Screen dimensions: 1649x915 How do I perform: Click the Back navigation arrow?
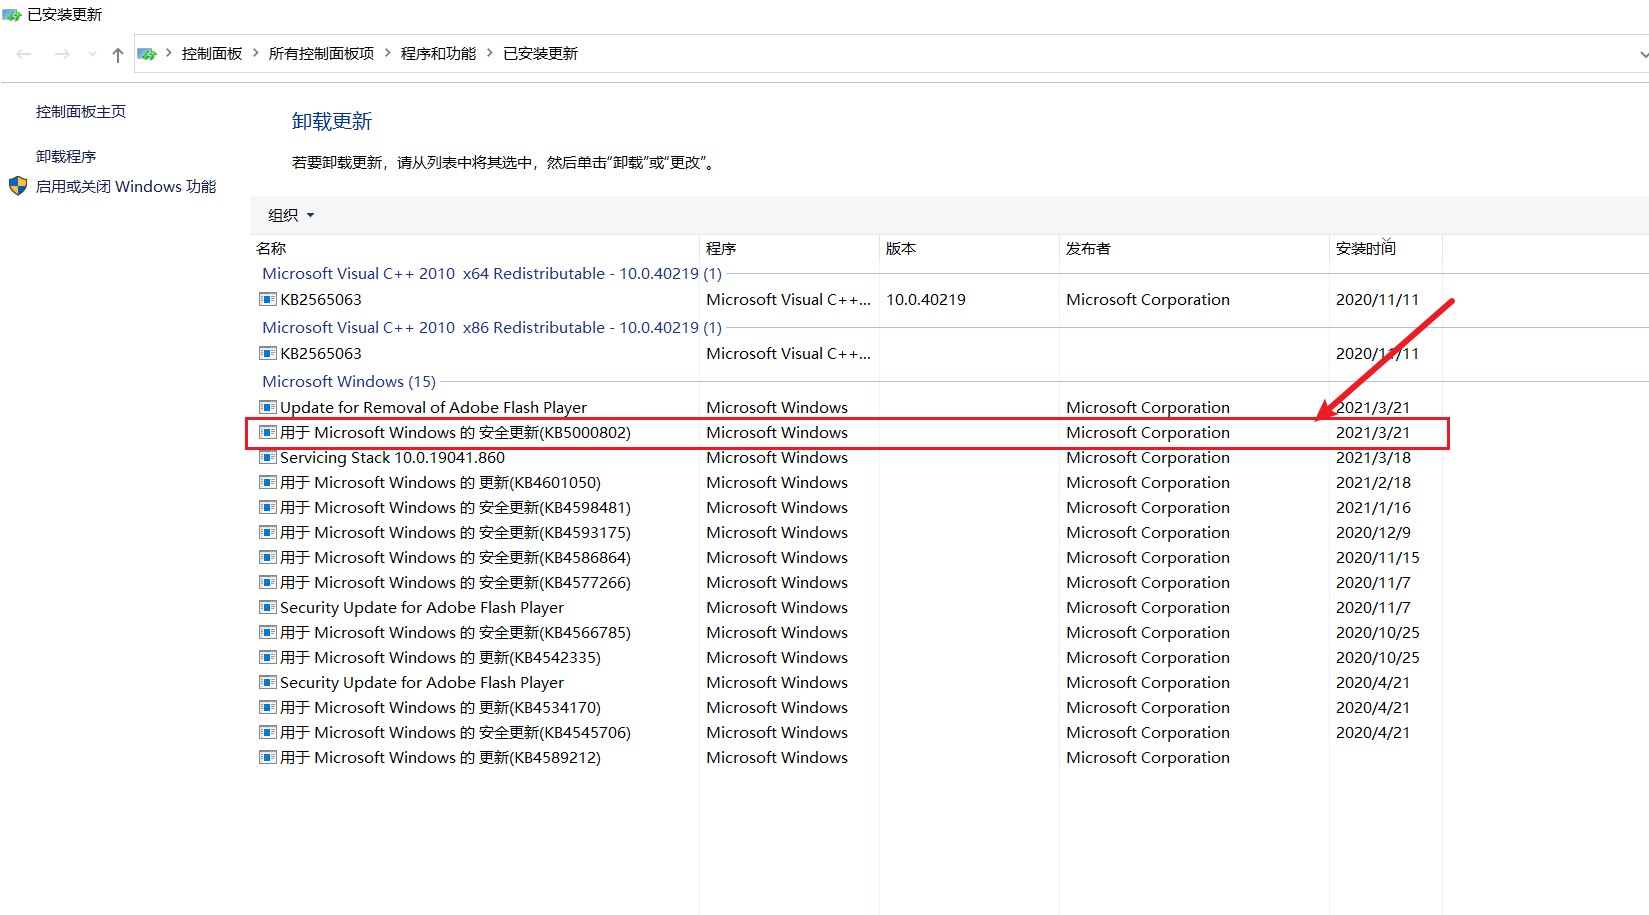click(x=24, y=54)
